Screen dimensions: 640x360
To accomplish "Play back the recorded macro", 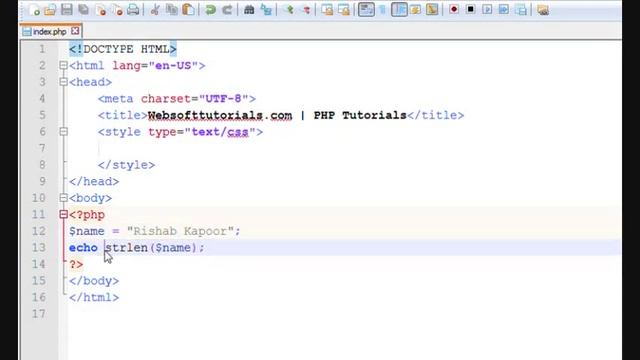I will tap(487, 9).
